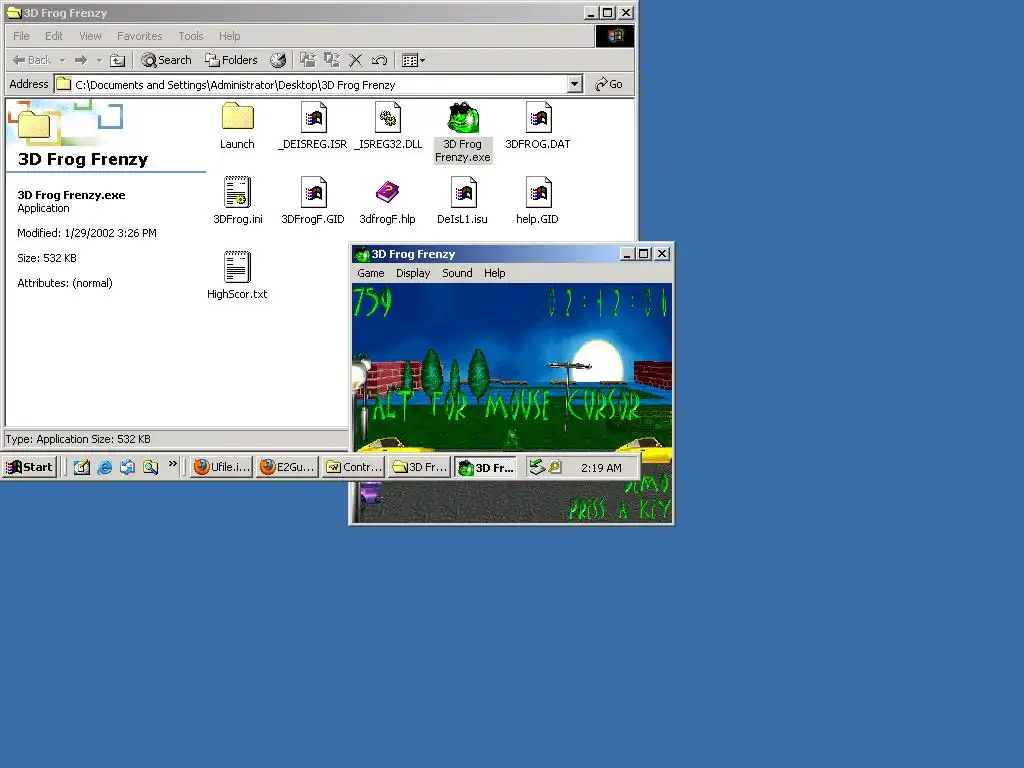Screen dimensions: 1024x768
Task: Open the Tools menu in Explorer
Action: click(x=191, y=36)
